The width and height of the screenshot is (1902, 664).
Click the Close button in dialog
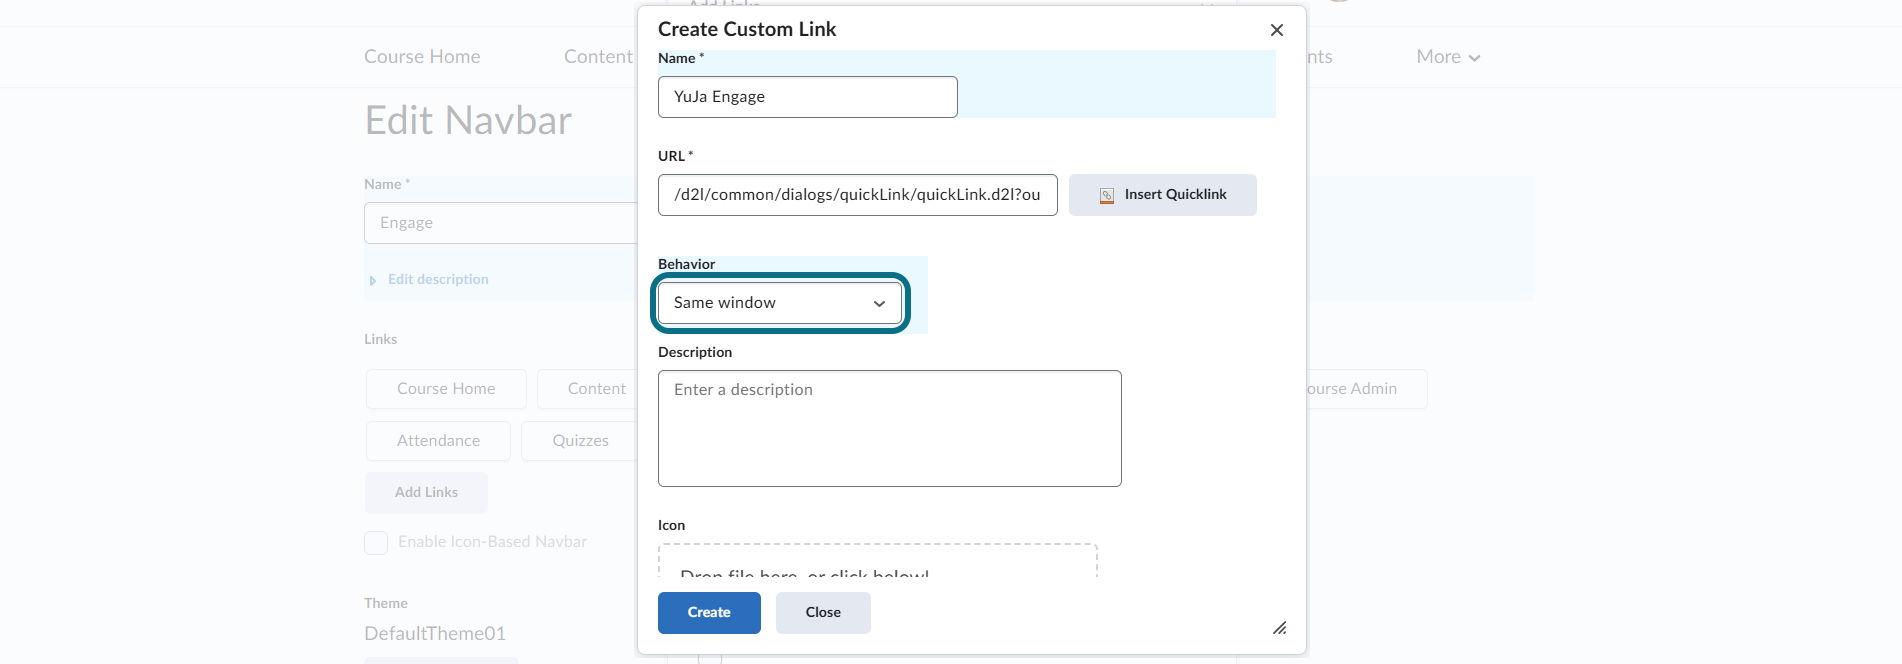pos(823,613)
